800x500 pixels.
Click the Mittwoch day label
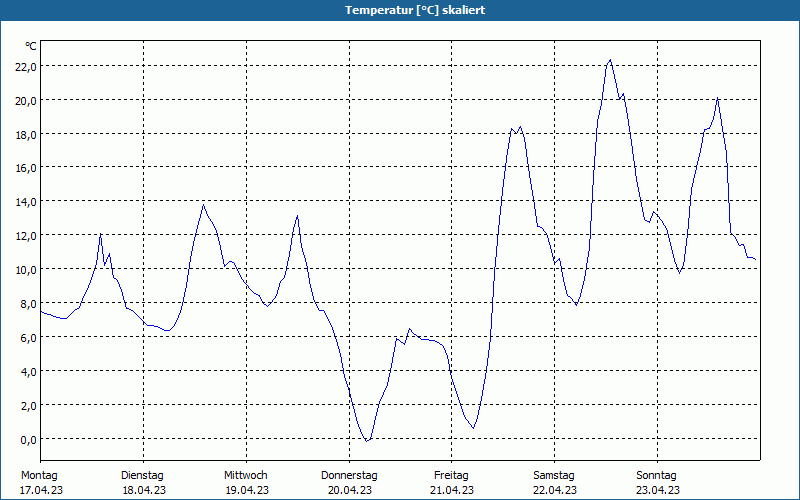245,476
